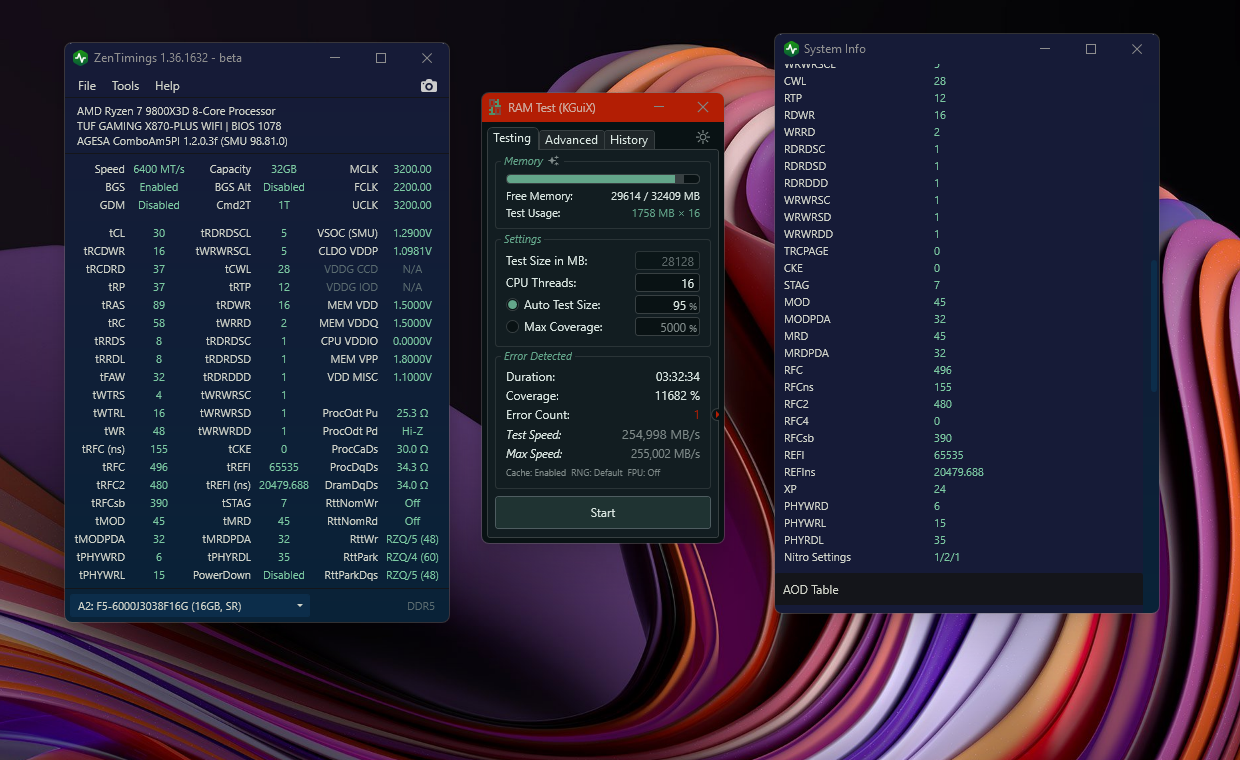Click the PHYRDL 35 row in System Info
Viewport: 1240px width, 760px height.
click(x=960, y=540)
